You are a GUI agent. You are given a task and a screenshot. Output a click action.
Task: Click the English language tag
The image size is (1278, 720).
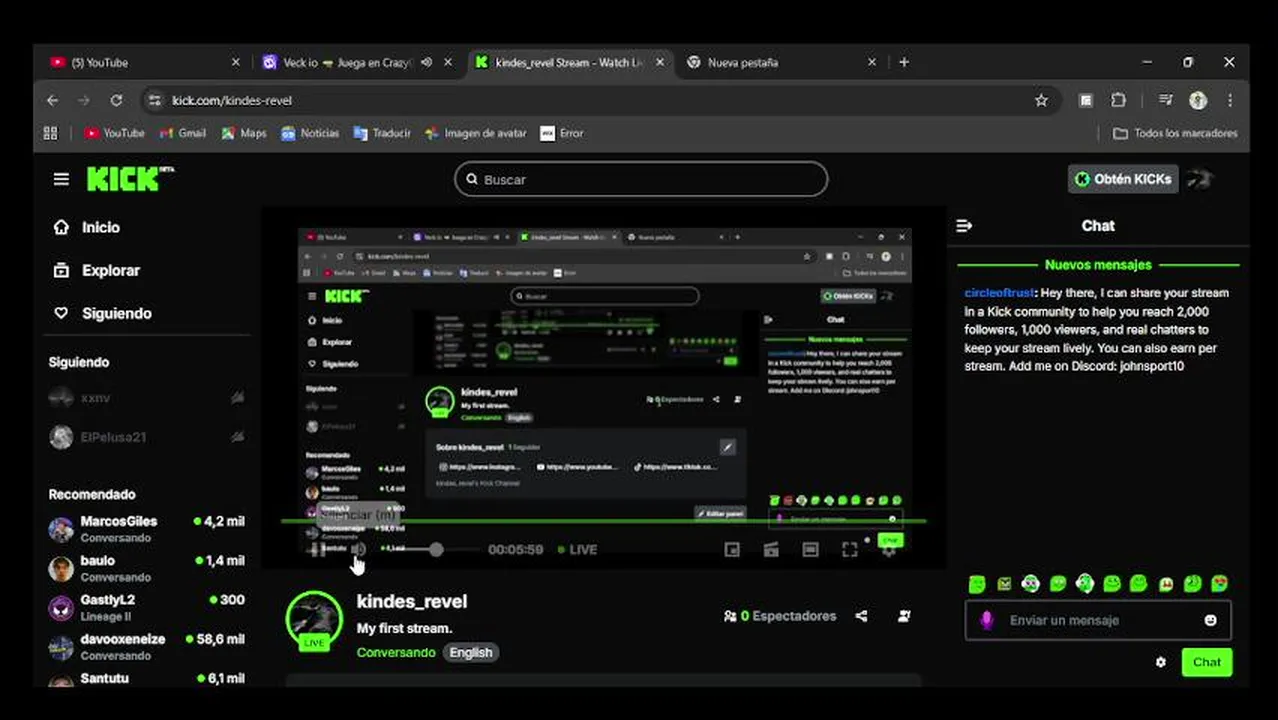(x=471, y=652)
